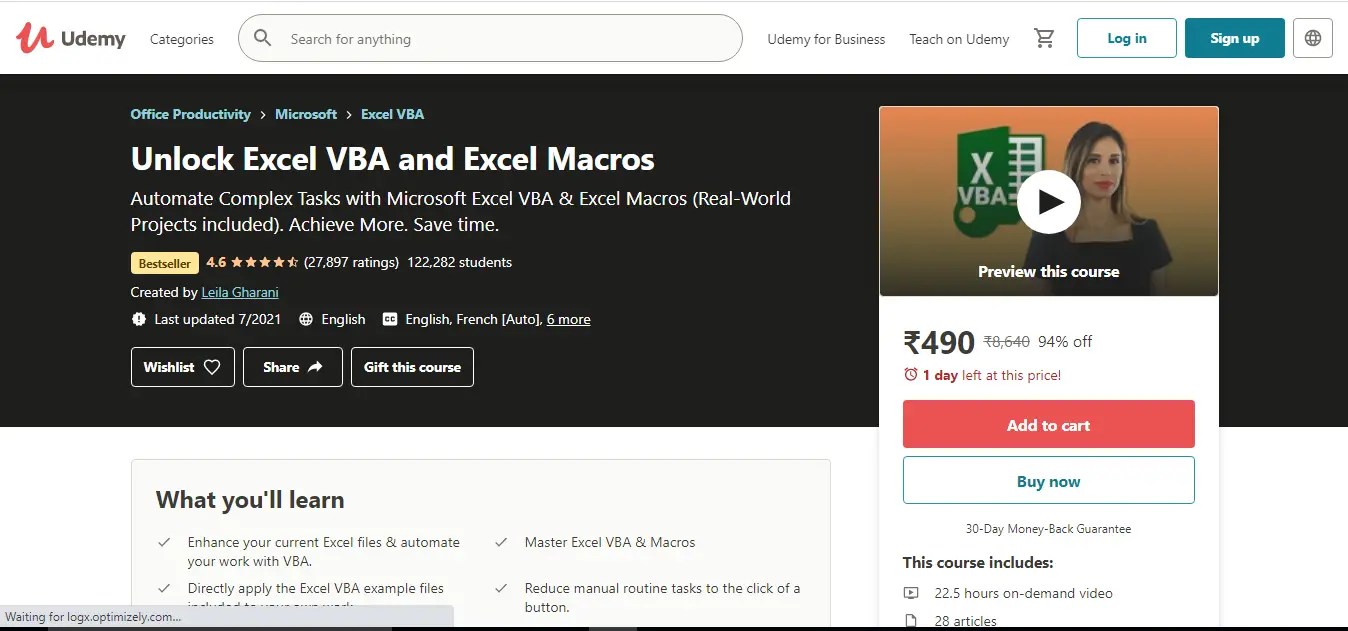Add the course to cart

coord(1048,424)
